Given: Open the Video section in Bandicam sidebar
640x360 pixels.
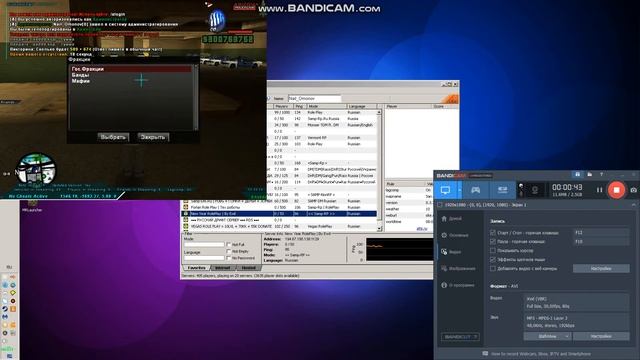Looking at the screenshot, I should click(451, 252).
